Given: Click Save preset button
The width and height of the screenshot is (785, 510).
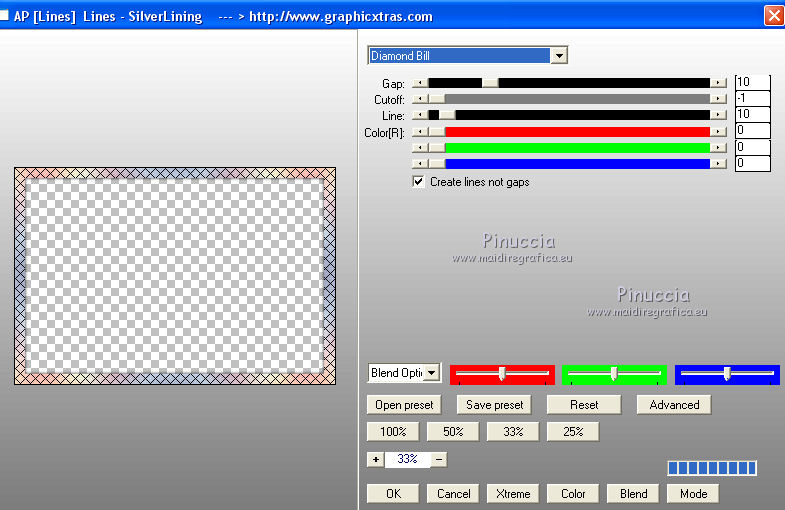Looking at the screenshot, I should [x=494, y=404].
